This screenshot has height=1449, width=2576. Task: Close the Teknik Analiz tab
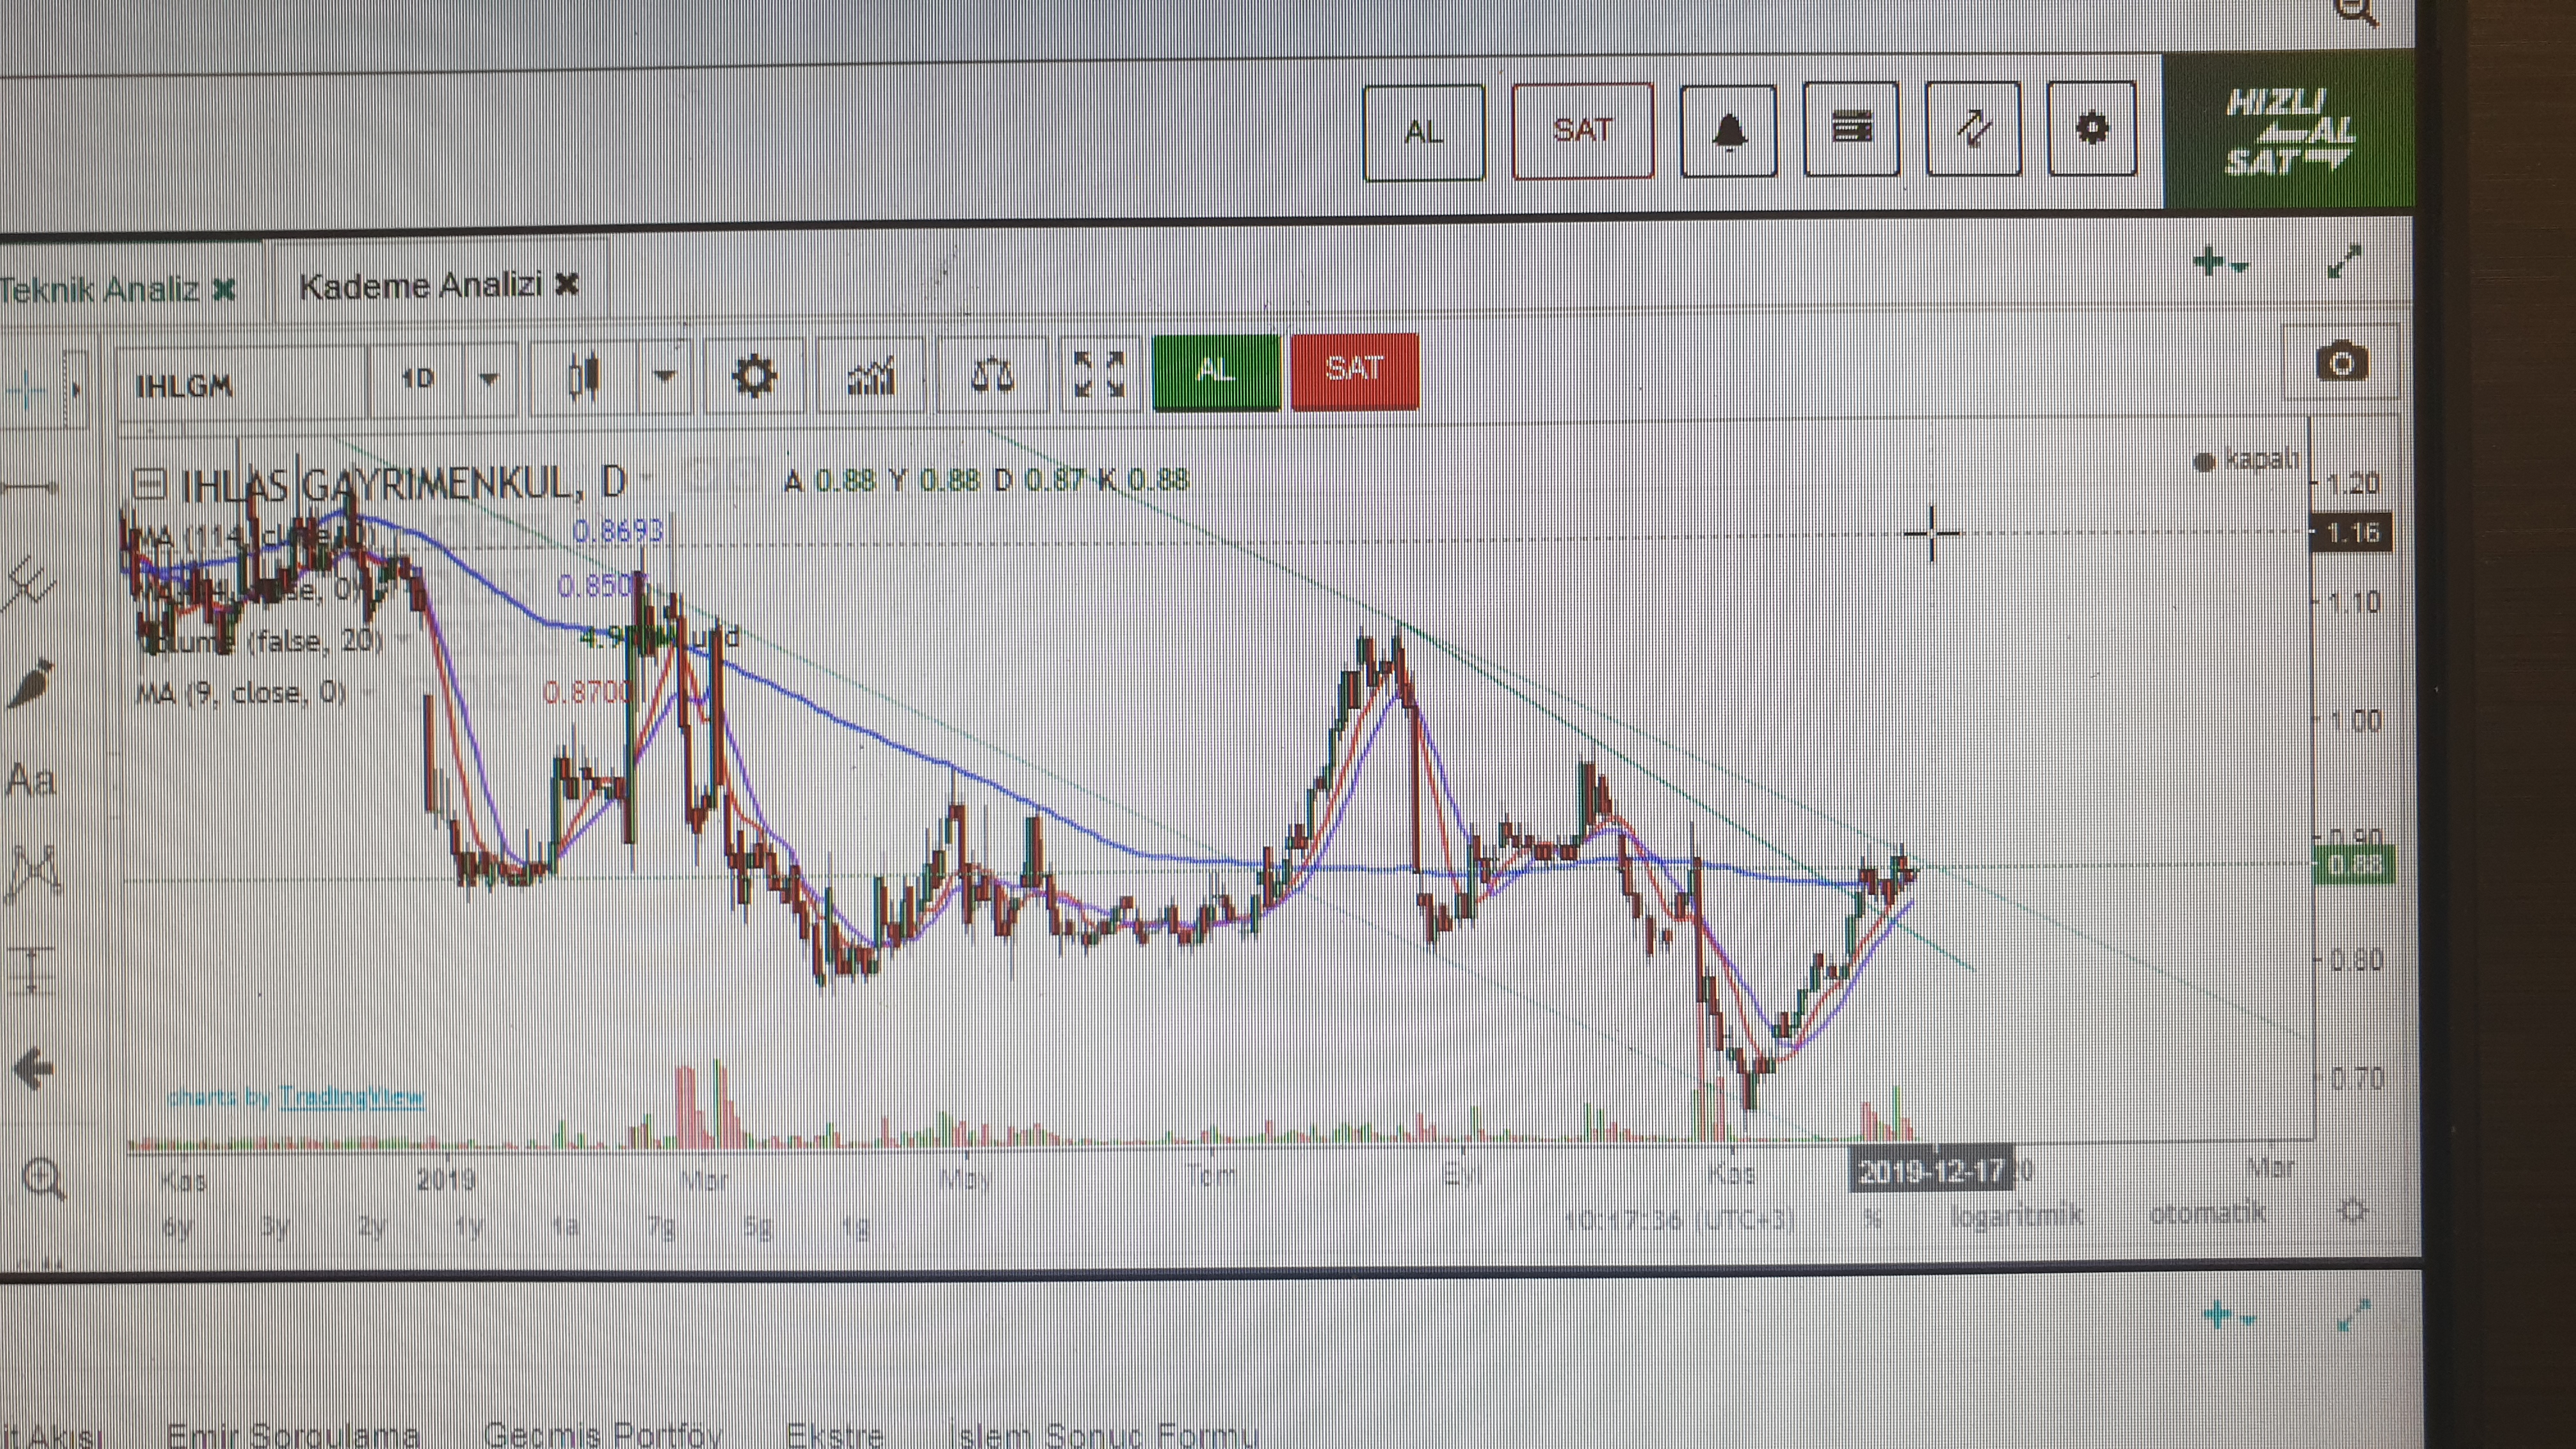point(224,290)
